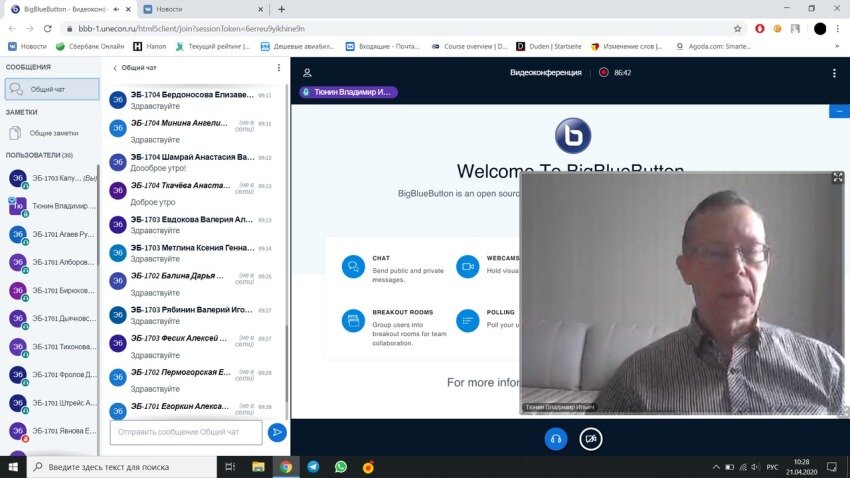850x478 pixels.
Task: Select user ЭБ-1701 Агаев in list
Action: point(51,234)
